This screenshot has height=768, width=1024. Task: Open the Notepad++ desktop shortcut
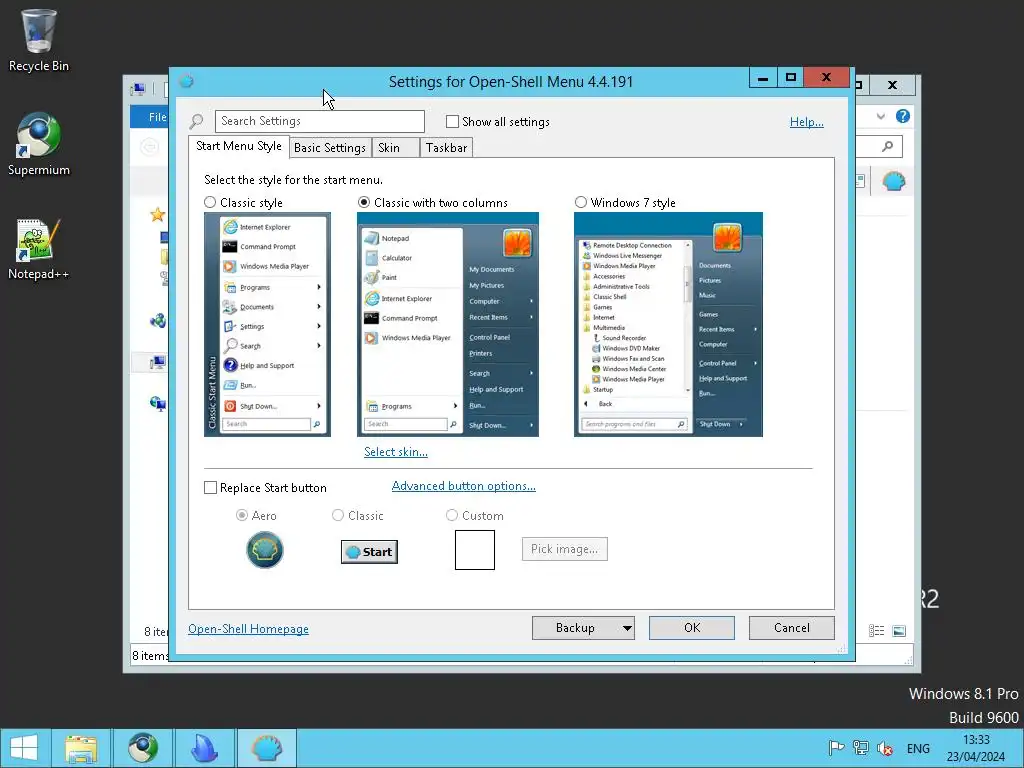39,249
